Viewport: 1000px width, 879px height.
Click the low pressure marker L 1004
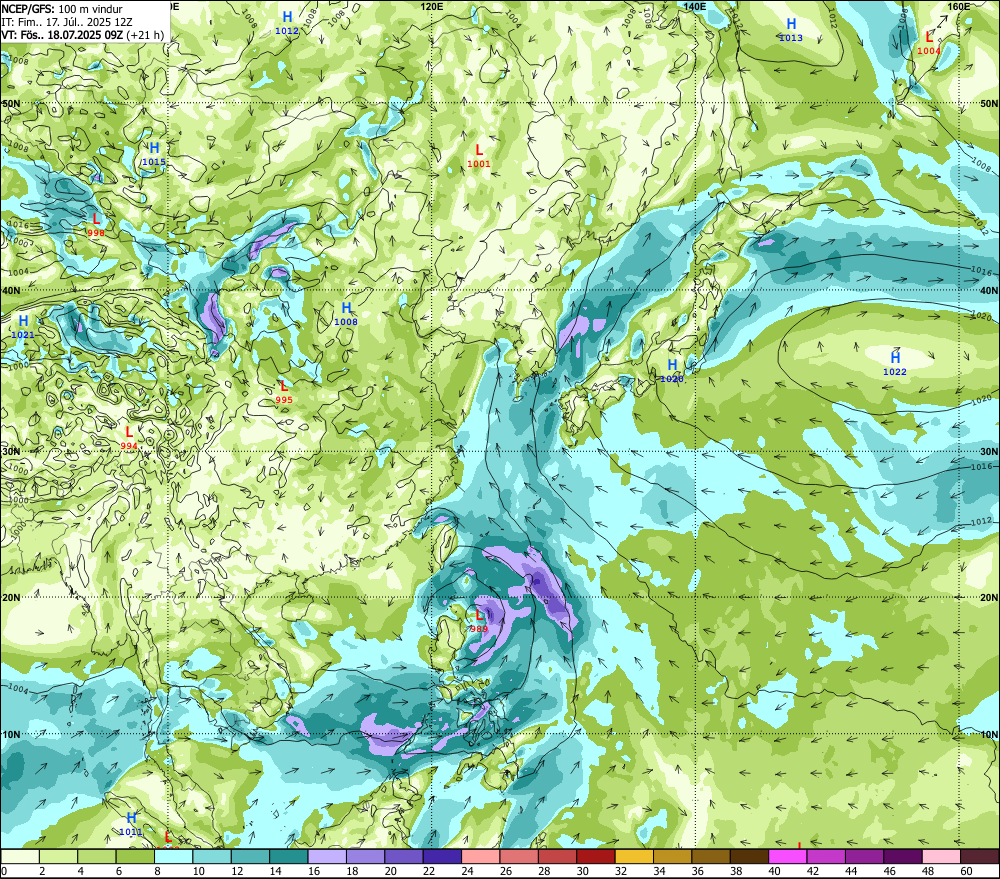click(929, 43)
